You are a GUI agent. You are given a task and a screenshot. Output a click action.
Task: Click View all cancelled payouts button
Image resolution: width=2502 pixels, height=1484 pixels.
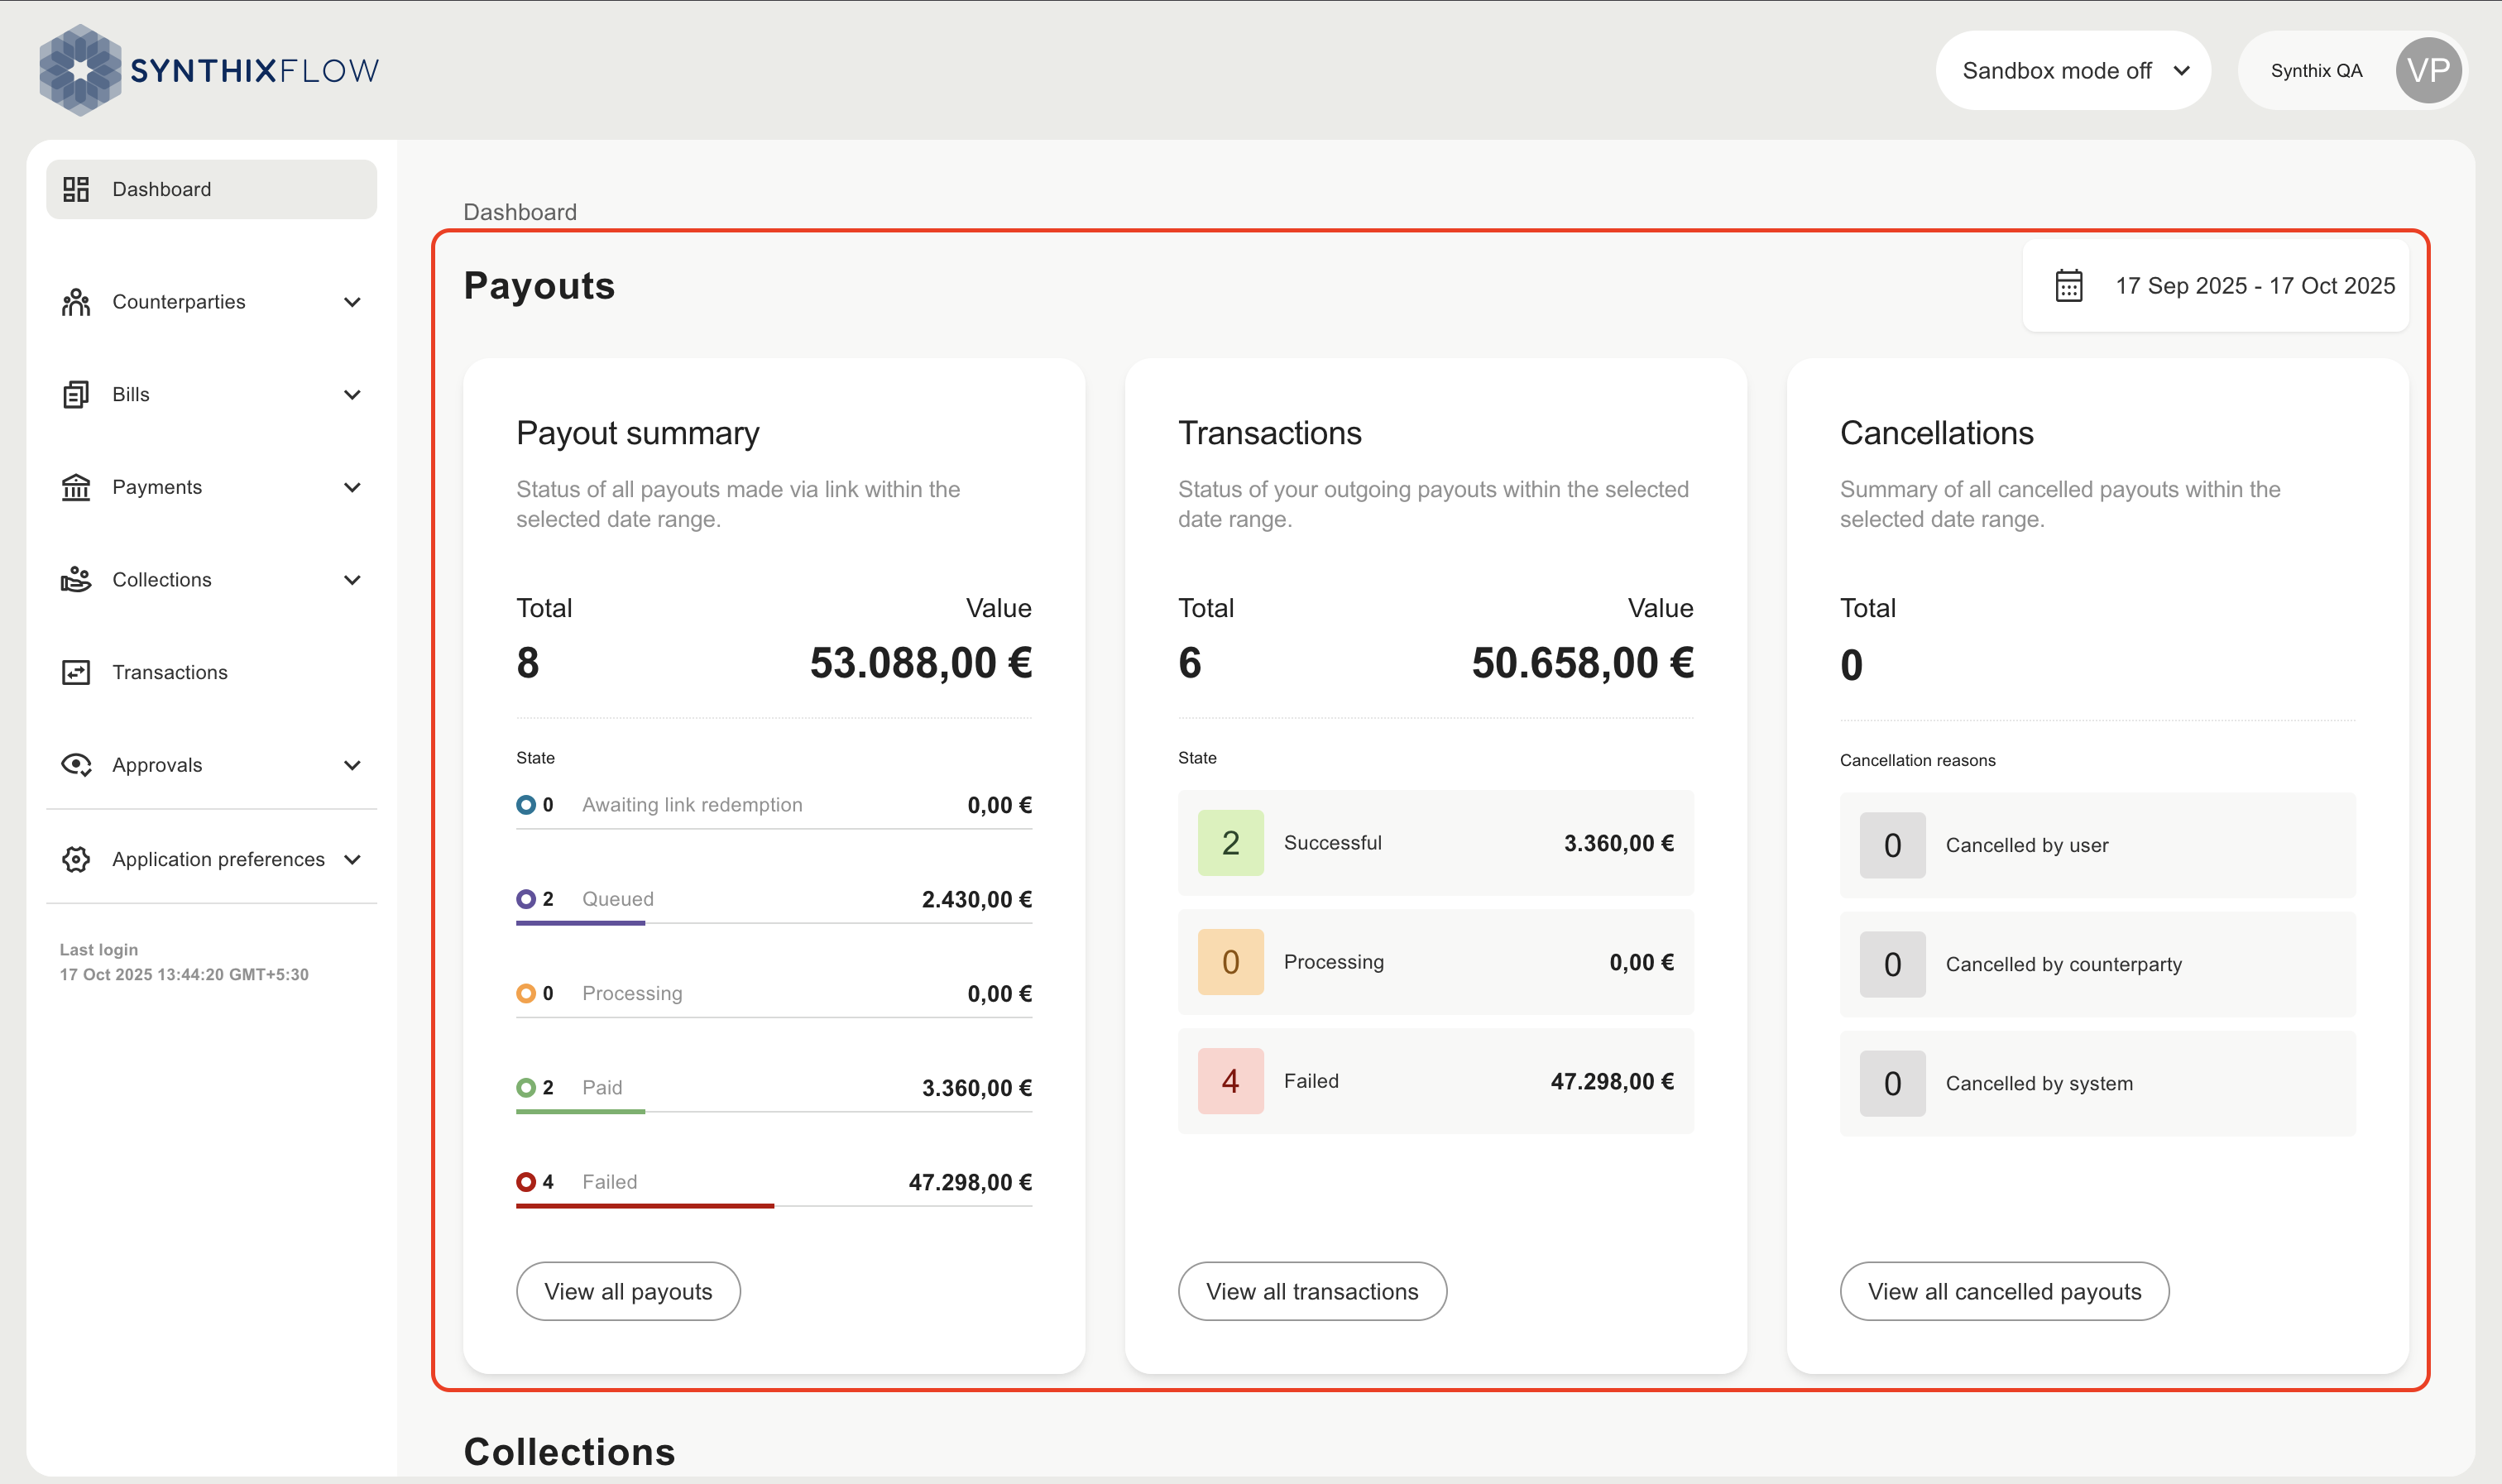2004,1291
